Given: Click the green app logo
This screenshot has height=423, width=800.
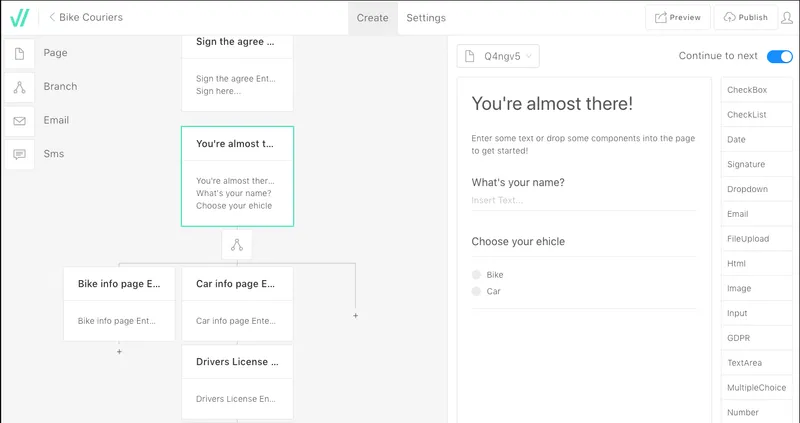Looking at the screenshot, I should pyautogui.click(x=19, y=18).
